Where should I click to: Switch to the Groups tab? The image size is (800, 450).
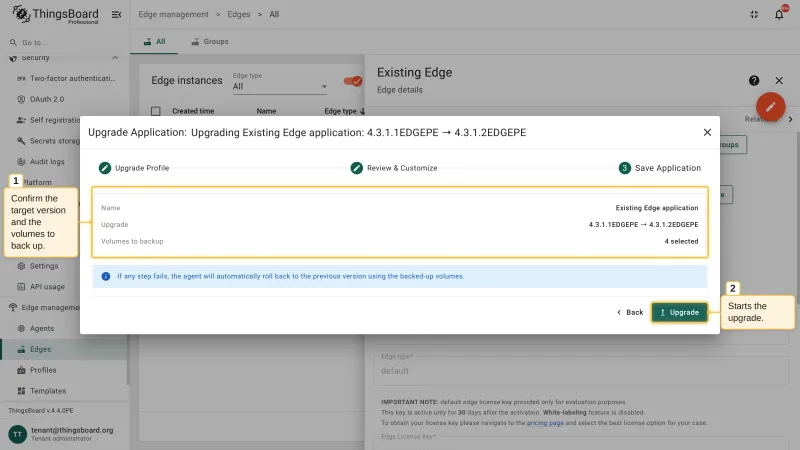click(210, 41)
